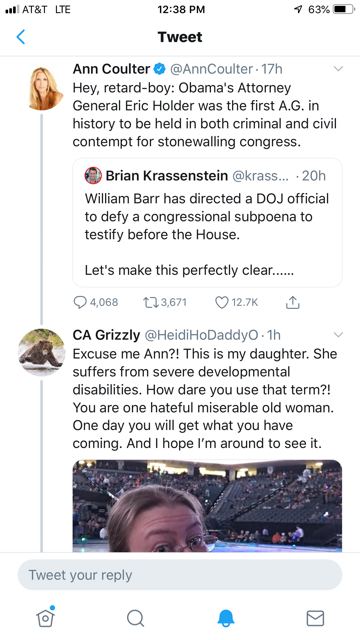Expand options caret on Ann Coulter's tweet
Screen dimensions: 360x640
tap(338, 69)
